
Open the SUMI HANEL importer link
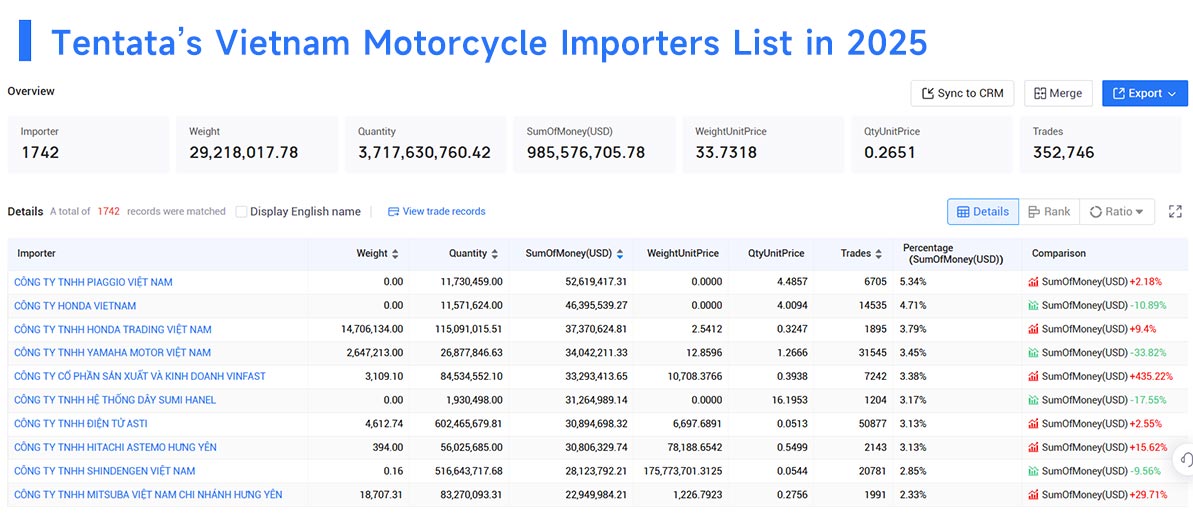click(x=115, y=400)
